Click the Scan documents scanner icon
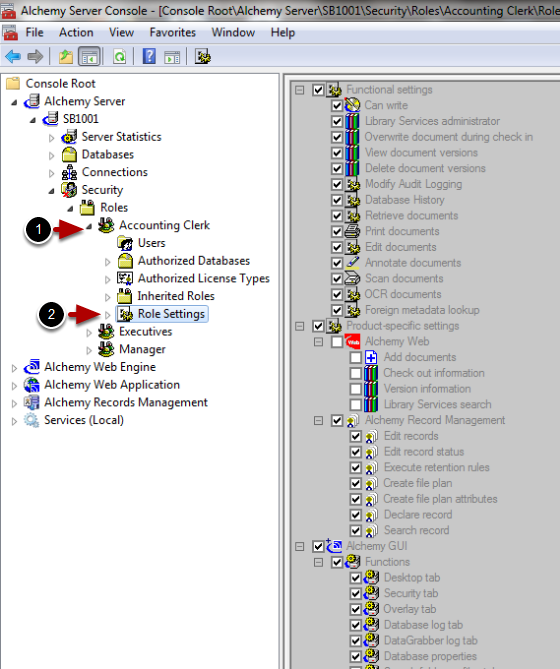Screen dimensions: 560x669 (352, 278)
